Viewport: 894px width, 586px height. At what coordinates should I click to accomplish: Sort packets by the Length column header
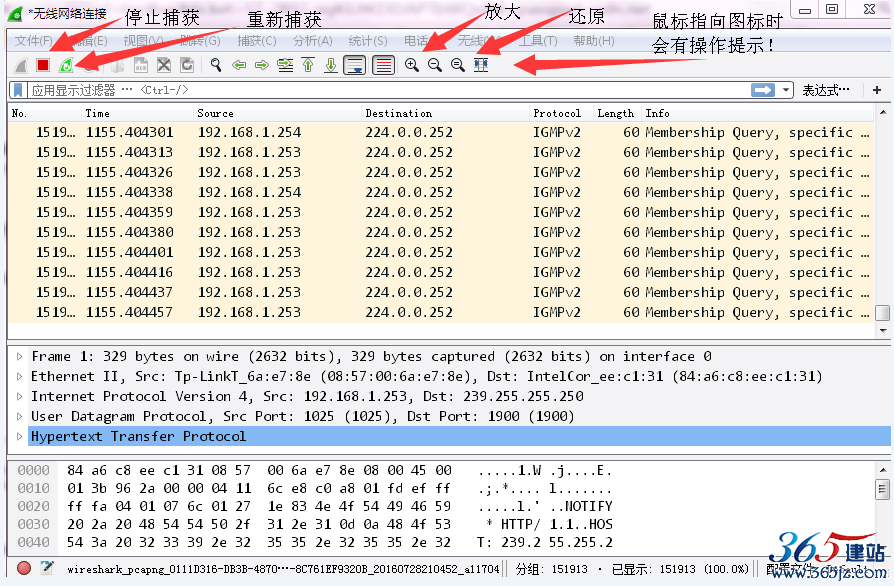617,113
